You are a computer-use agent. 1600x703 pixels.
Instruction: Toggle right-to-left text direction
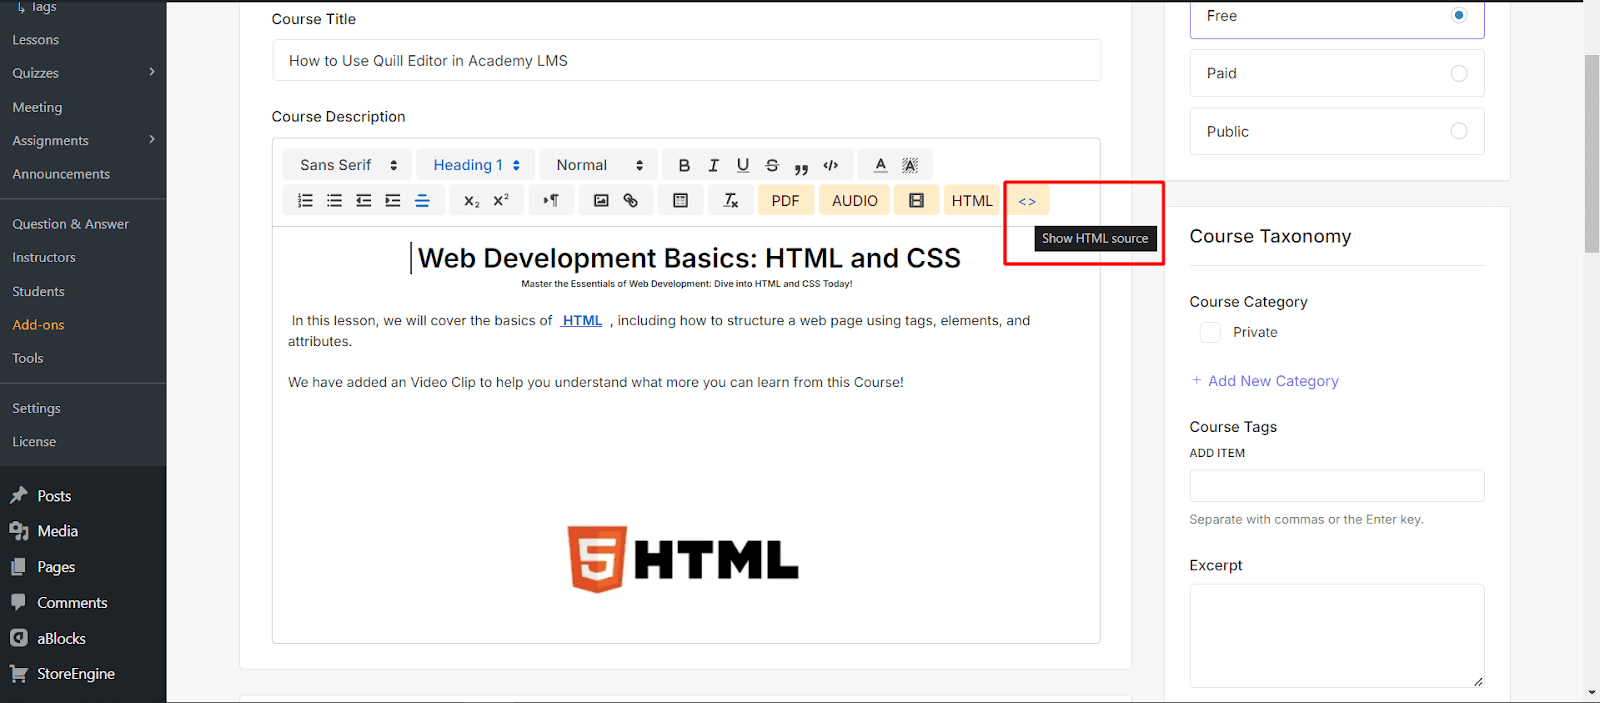[x=550, y=201]
